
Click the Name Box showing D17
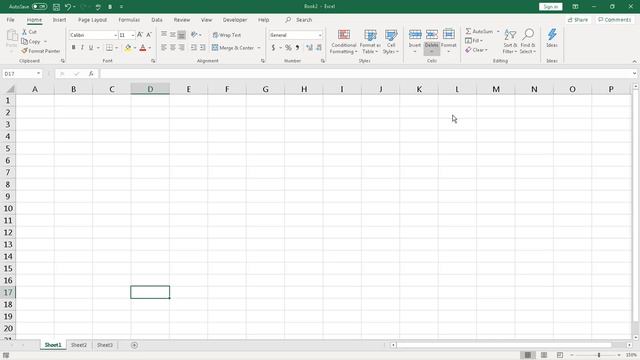tap(22, 74)
